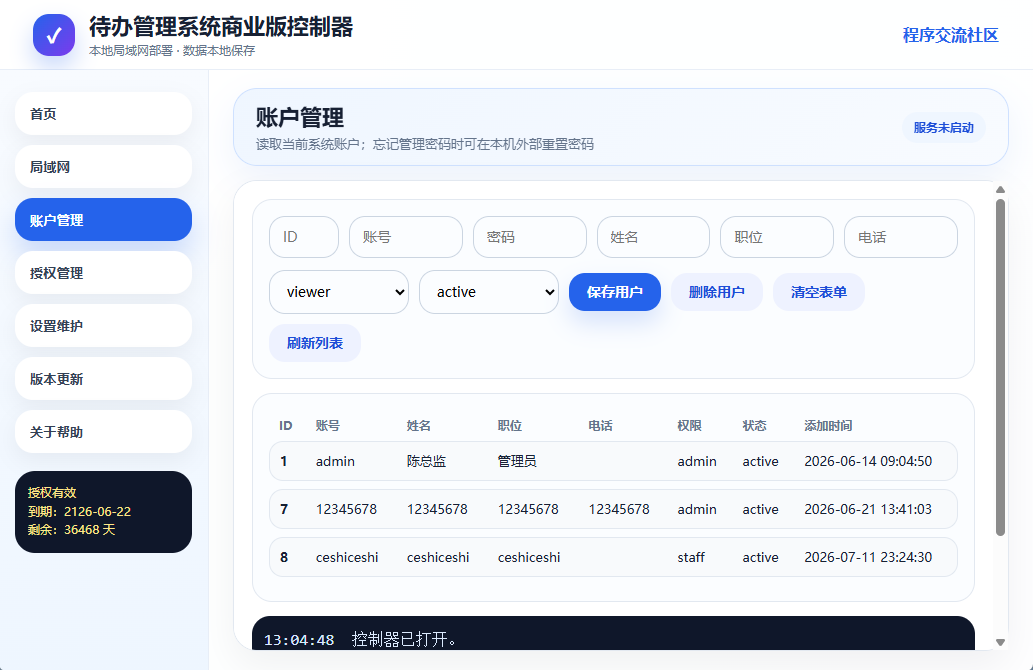Viewport: 1033px width, 670px height.
Task: Select 账户管理 in the sidebar
Action: (x=103, y=219)
